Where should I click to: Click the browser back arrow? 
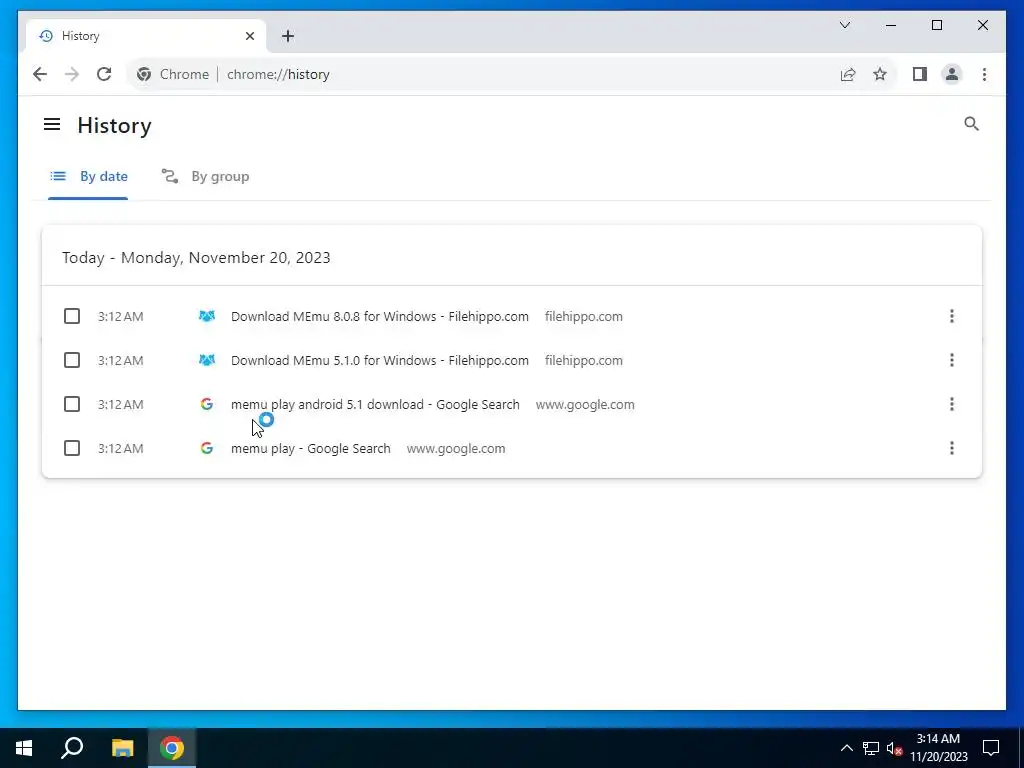[40, 74]
